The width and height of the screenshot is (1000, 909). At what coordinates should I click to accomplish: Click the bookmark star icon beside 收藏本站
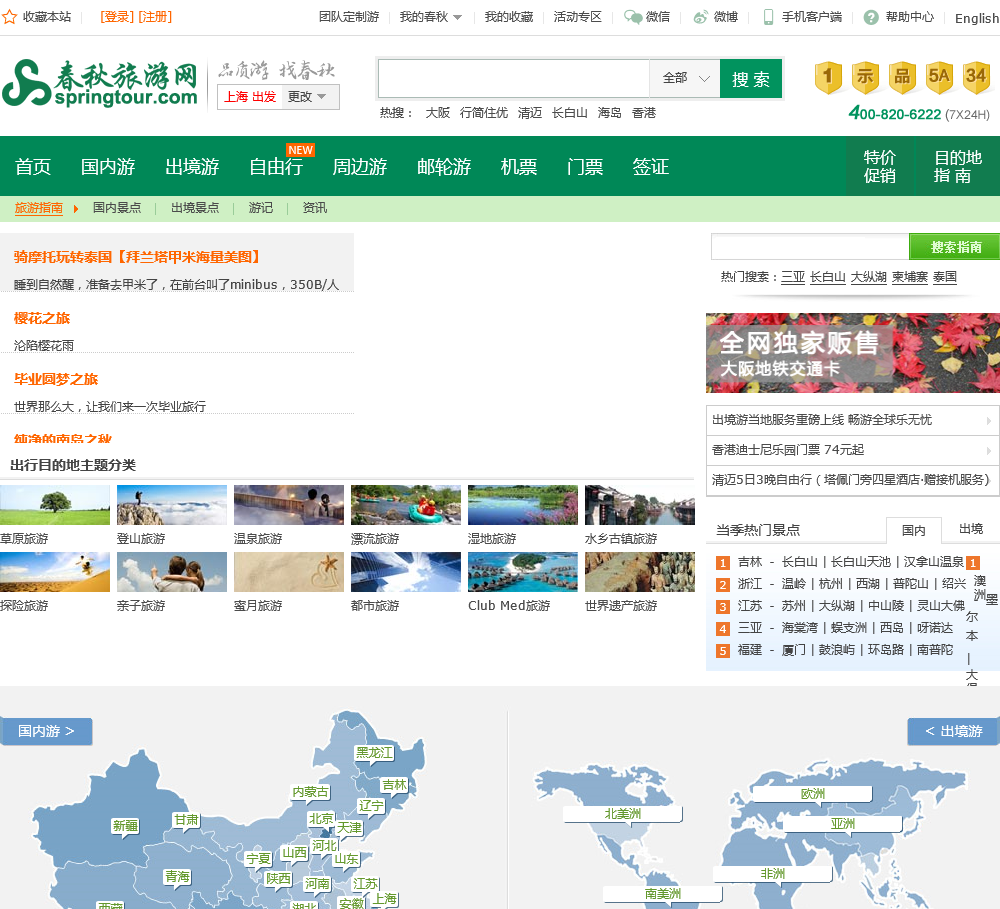click(x=9, y=17)
